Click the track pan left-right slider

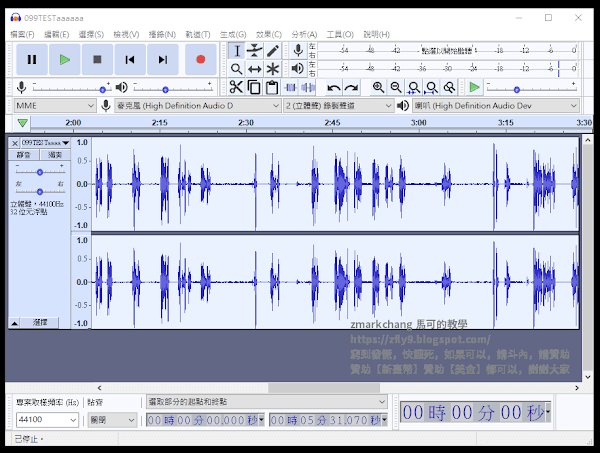40,191
